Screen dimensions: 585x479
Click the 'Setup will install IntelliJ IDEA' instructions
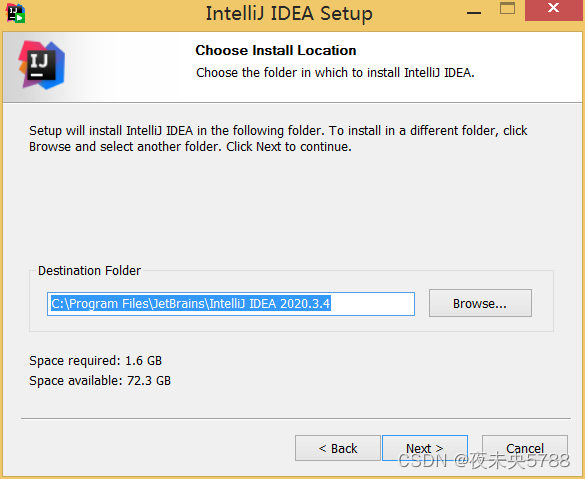click(x=278, y=138)
